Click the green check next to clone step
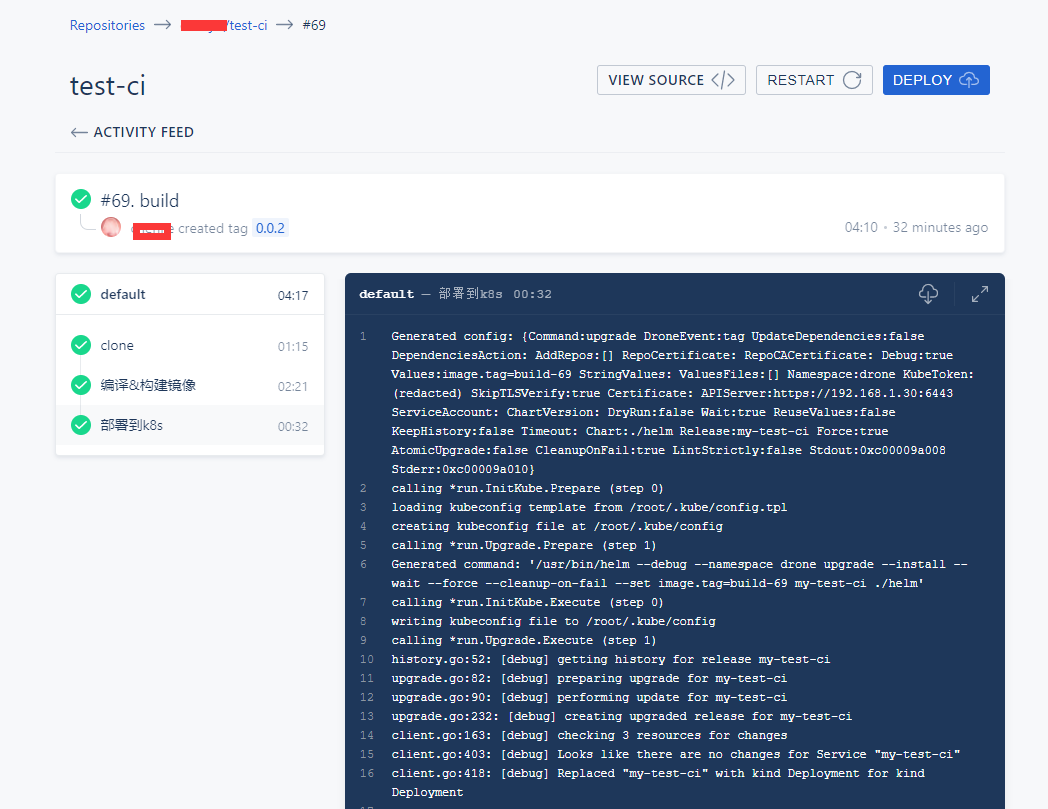 (x=81, y=345)
